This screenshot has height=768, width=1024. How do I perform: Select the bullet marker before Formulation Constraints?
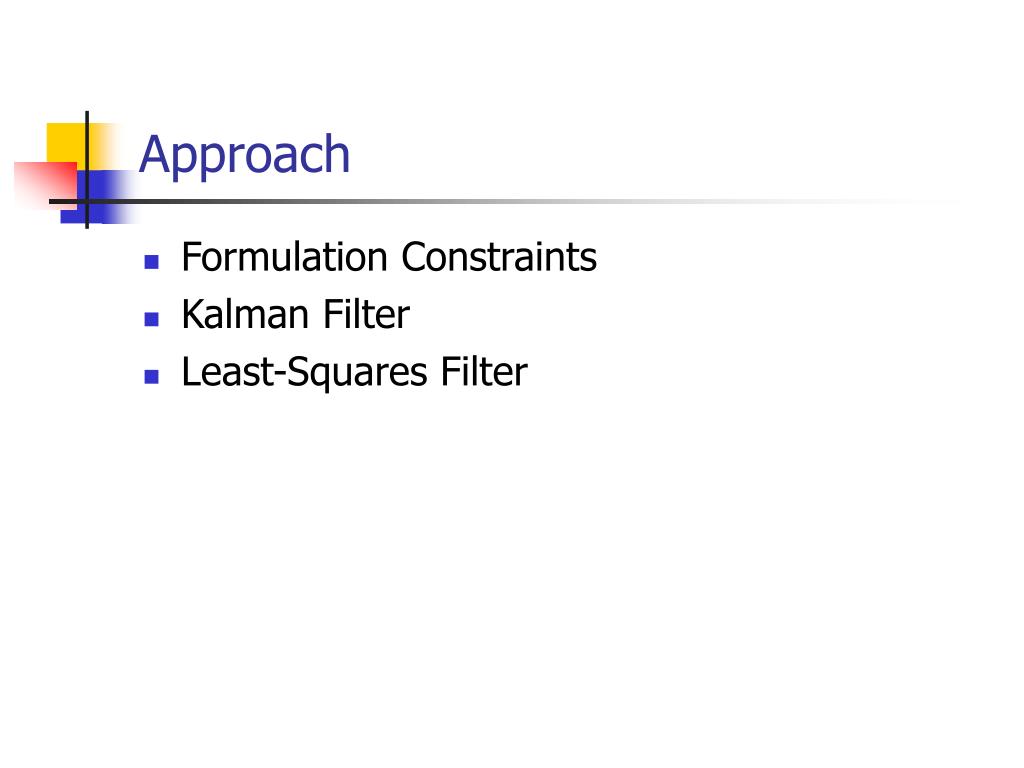click(x=152, y=263)
